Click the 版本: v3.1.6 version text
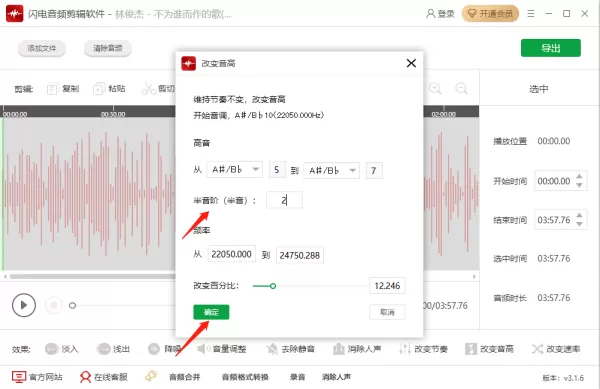The width and height of the screenshot is (600, 389). coord(563,378)
